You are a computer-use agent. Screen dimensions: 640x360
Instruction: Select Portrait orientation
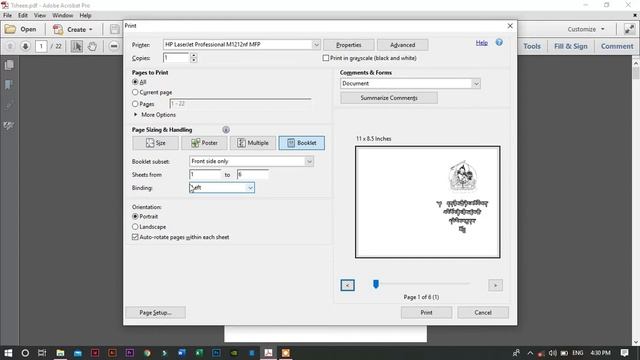tap(135, 216)
